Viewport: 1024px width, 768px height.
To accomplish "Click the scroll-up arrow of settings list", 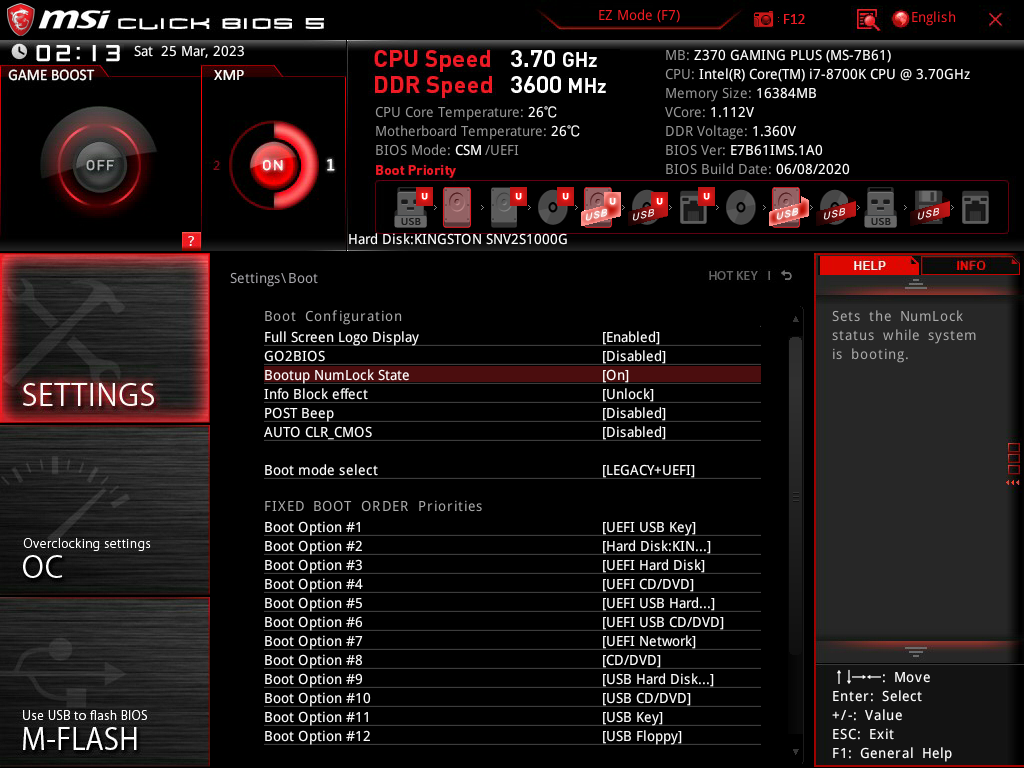I will tap(795, 319).
